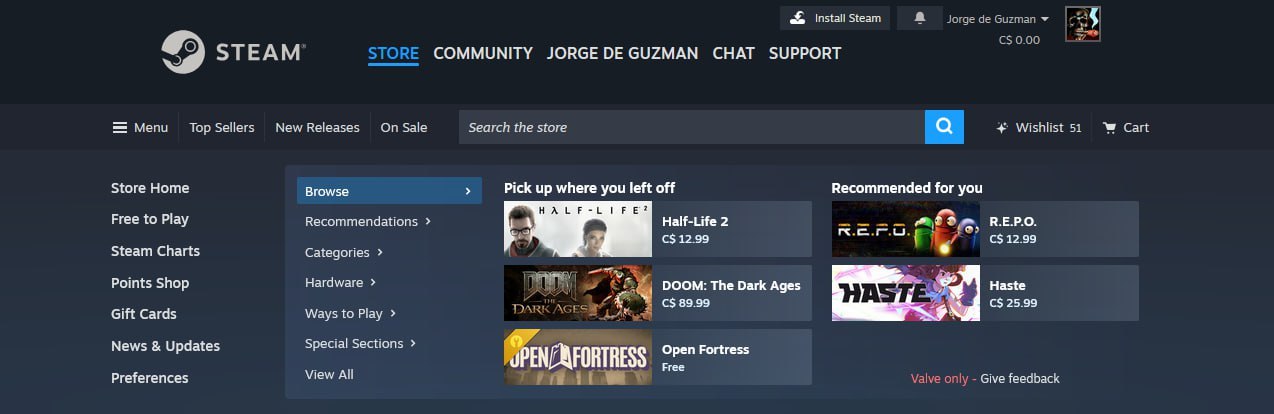Expand Jorge de Guzman account dropdown
The image size is (1274, 414).
[x=997, y=19]
